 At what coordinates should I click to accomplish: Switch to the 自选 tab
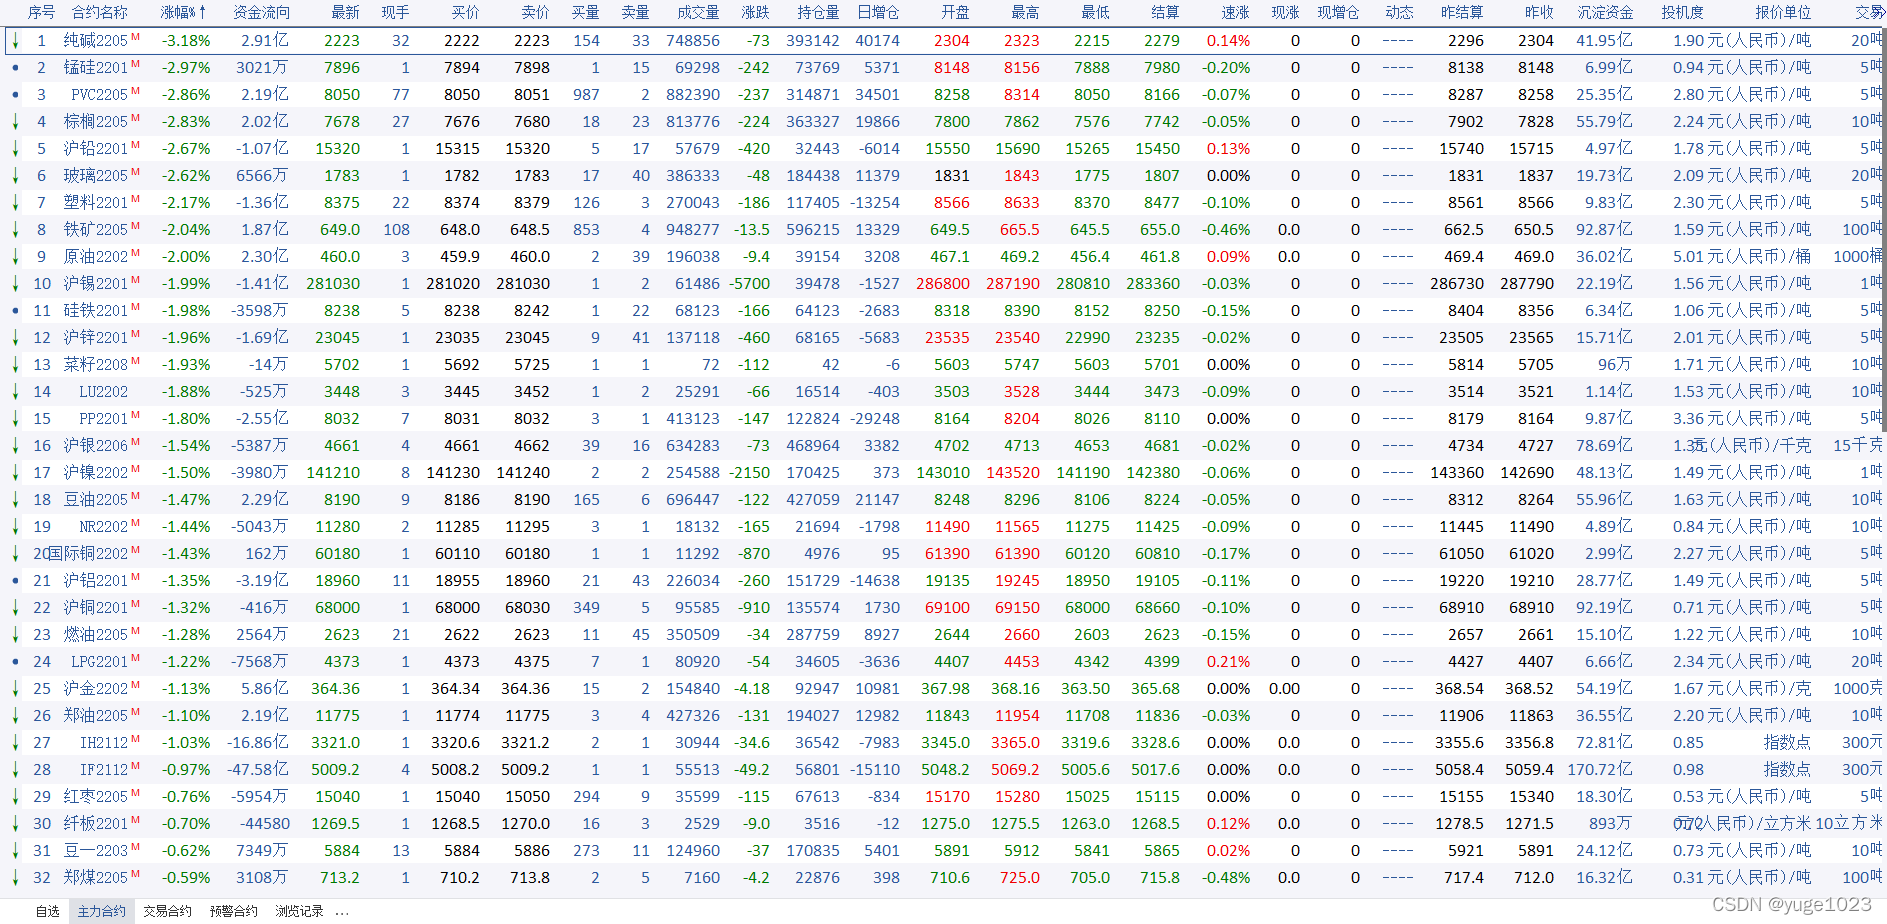[x=47, y=911]
